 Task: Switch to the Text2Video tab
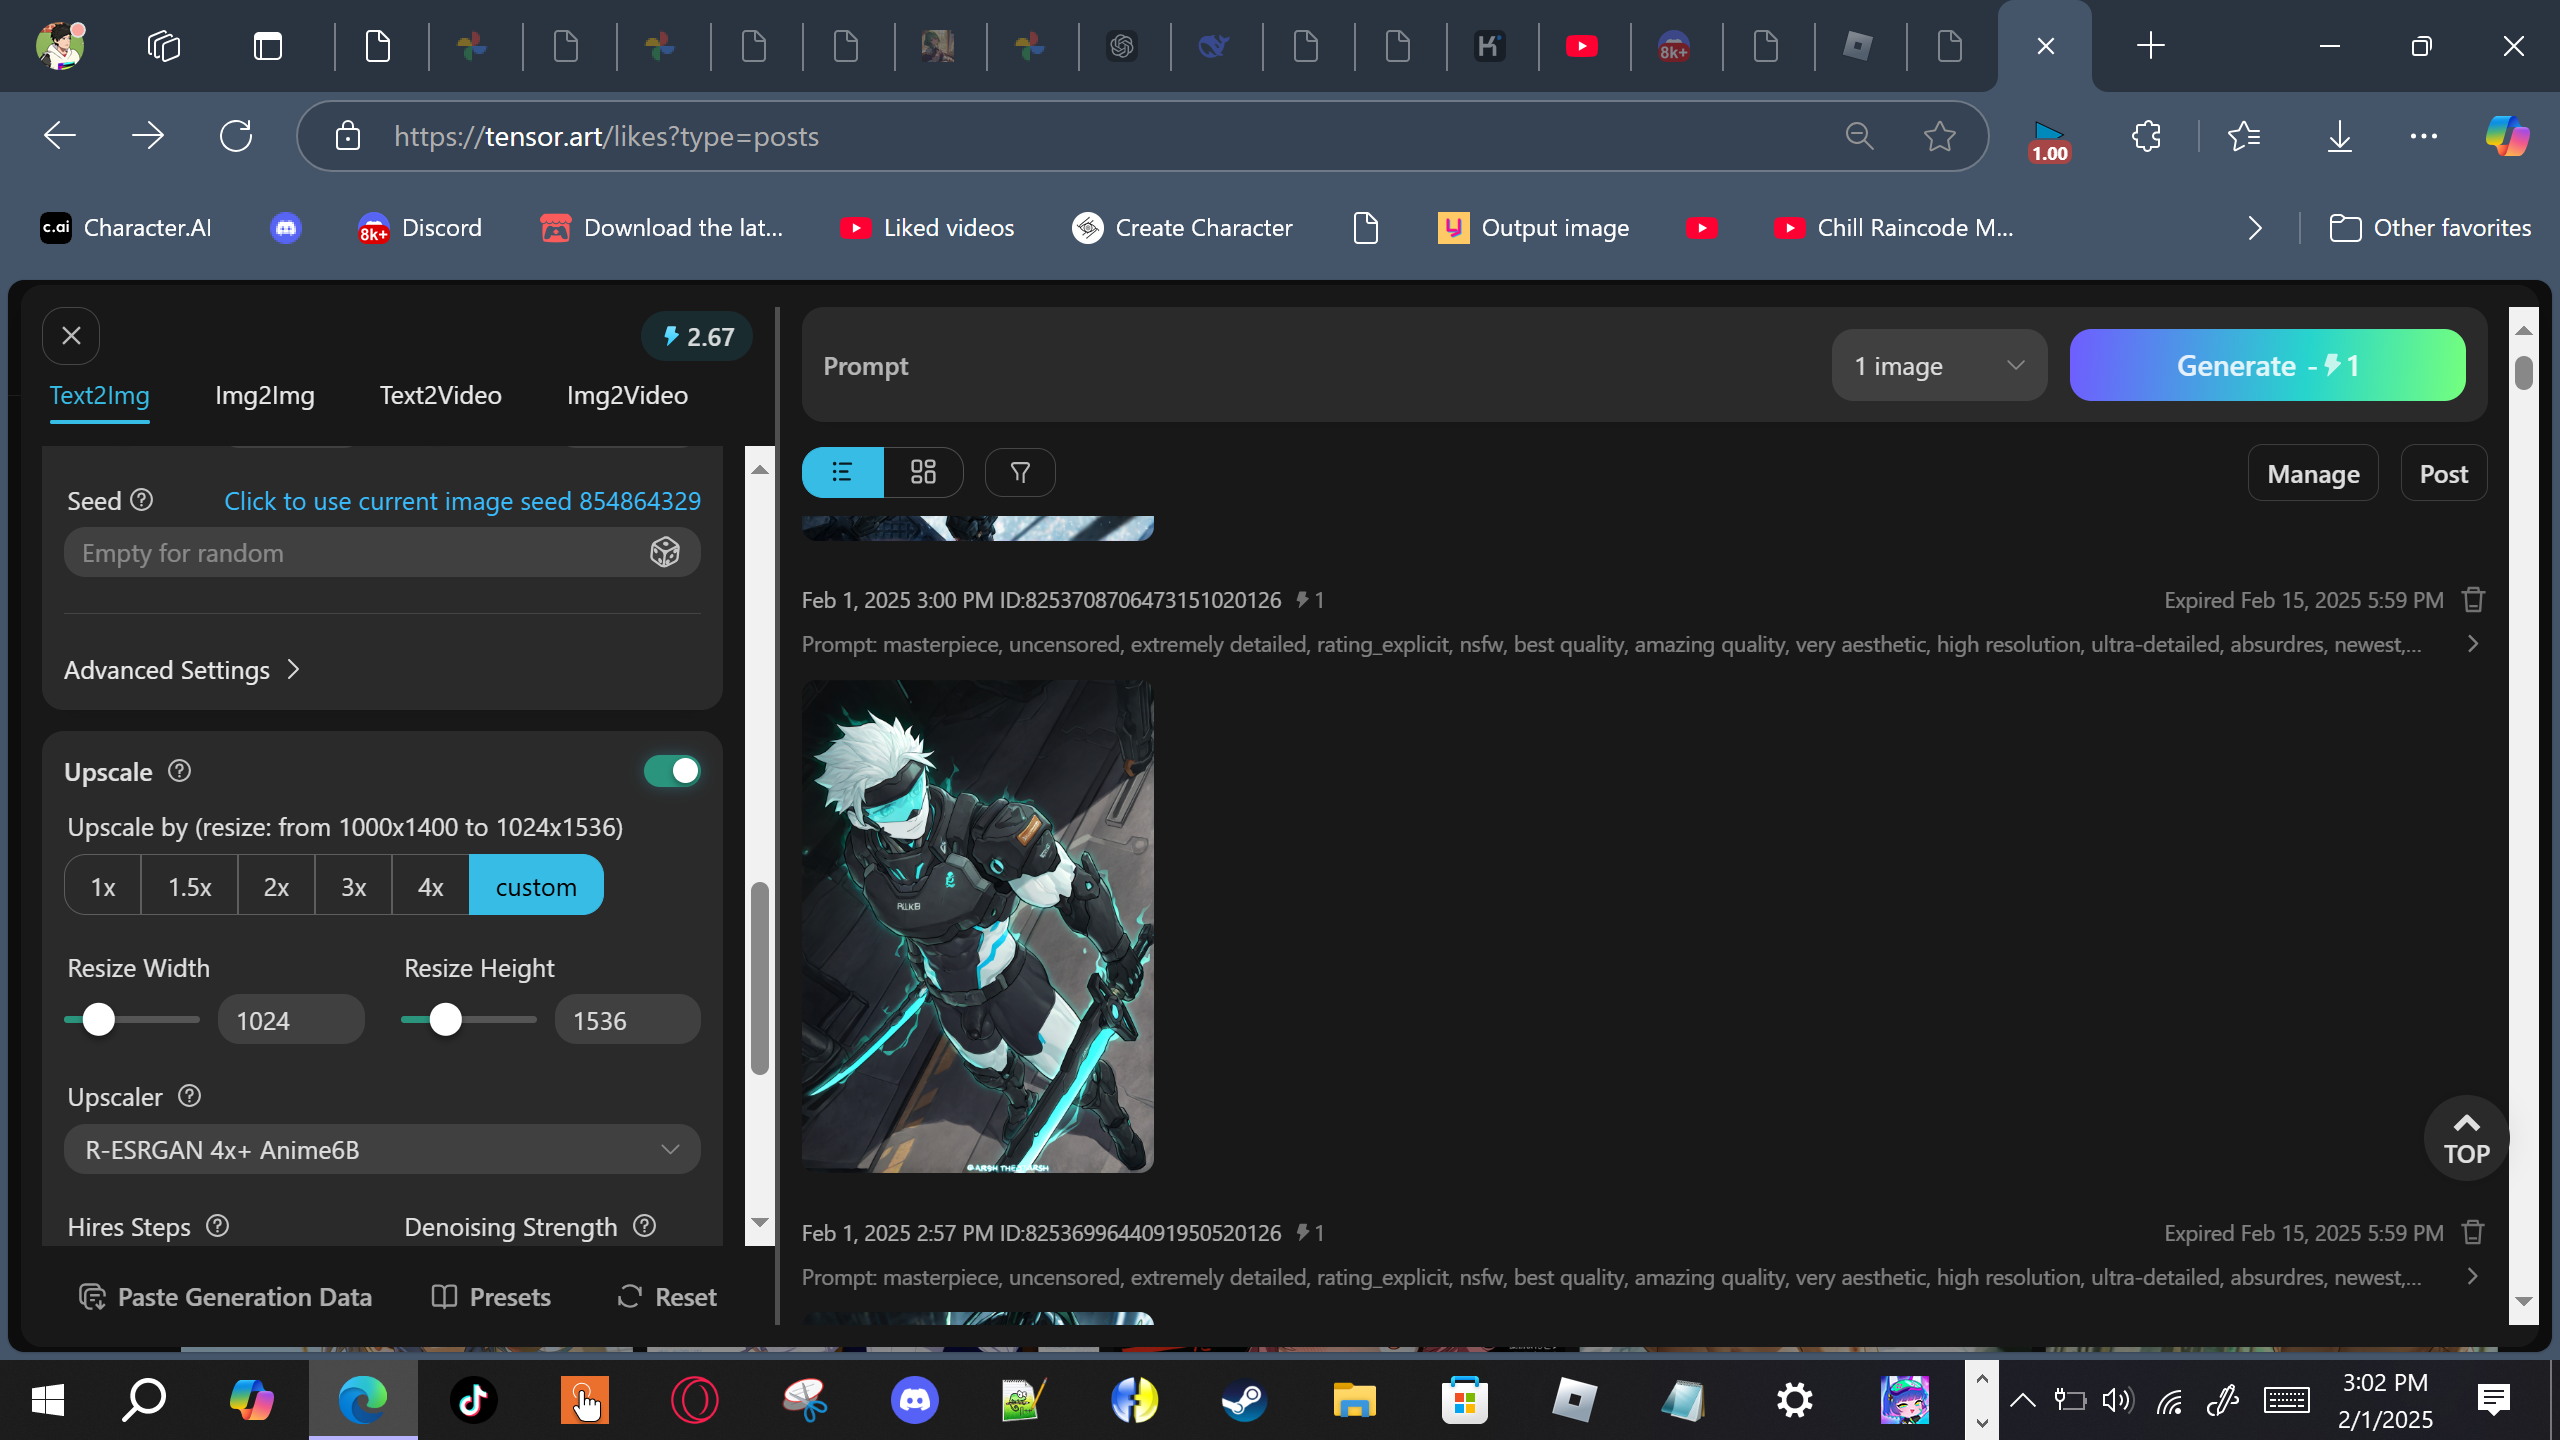440,395
